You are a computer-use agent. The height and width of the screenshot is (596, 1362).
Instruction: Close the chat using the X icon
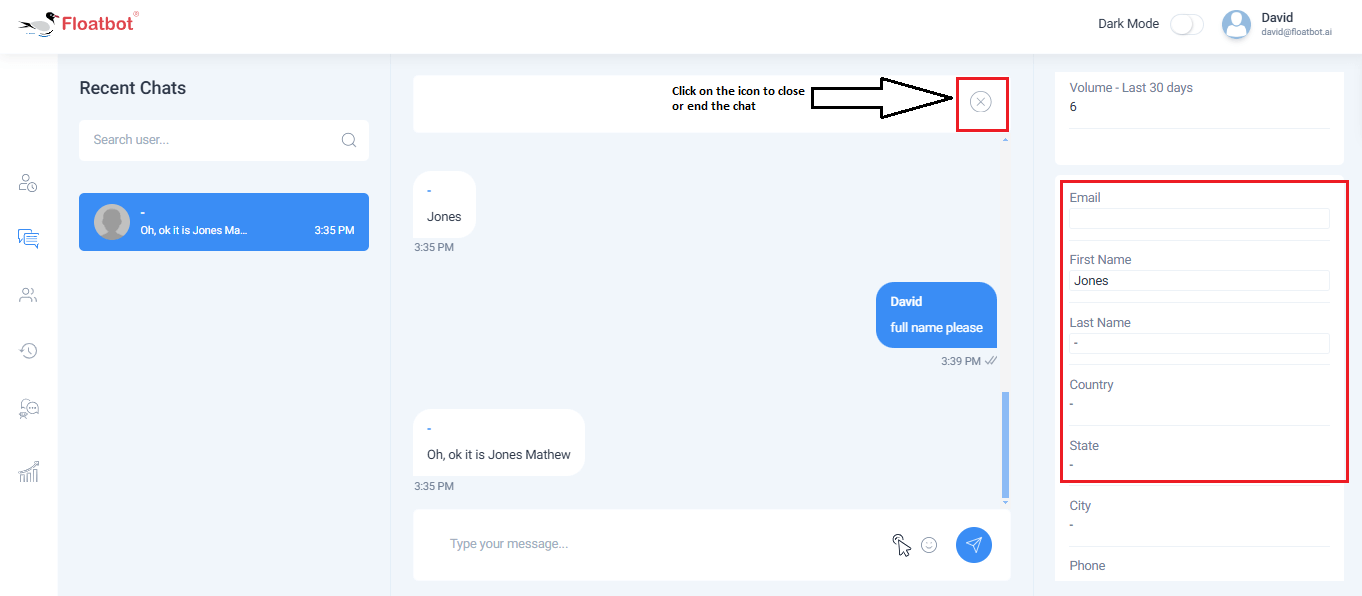(981, 102)
